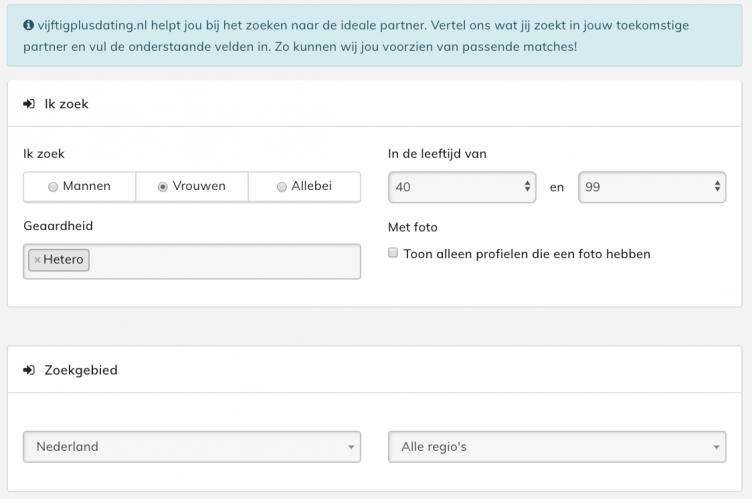Click the caret arrow on the Alle regio's selector
Image resolution: width=752 pixels, height=499 pixels.
[716, 447]
